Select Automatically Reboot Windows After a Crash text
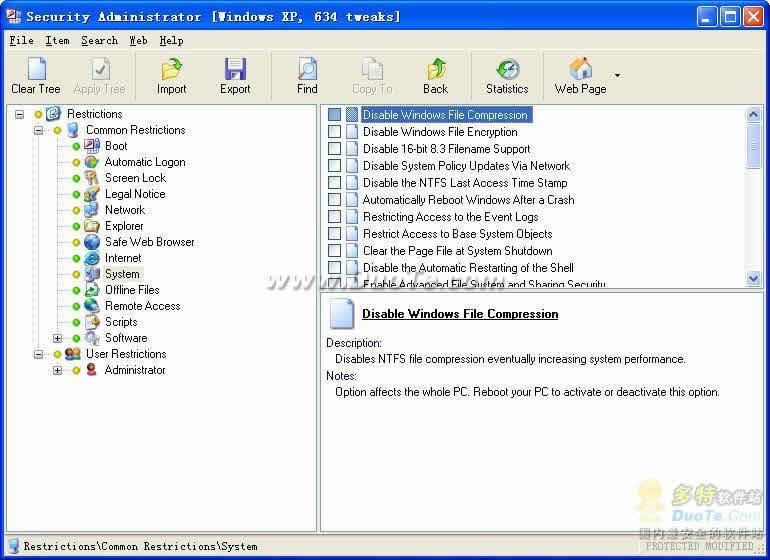Image resolution: width=770 pixels, height=560 pixels. [x=468, y=200]
